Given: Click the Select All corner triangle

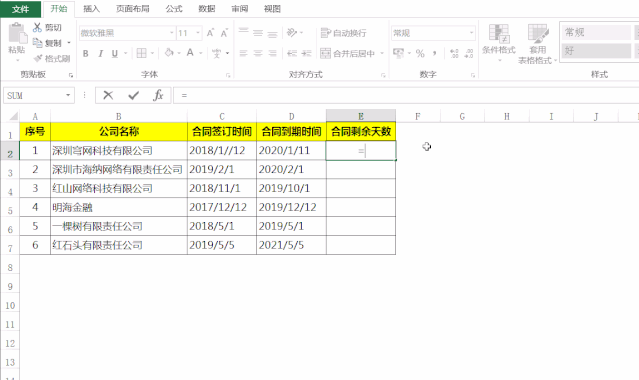Looking at the screenshot, I should pos(13,117).
